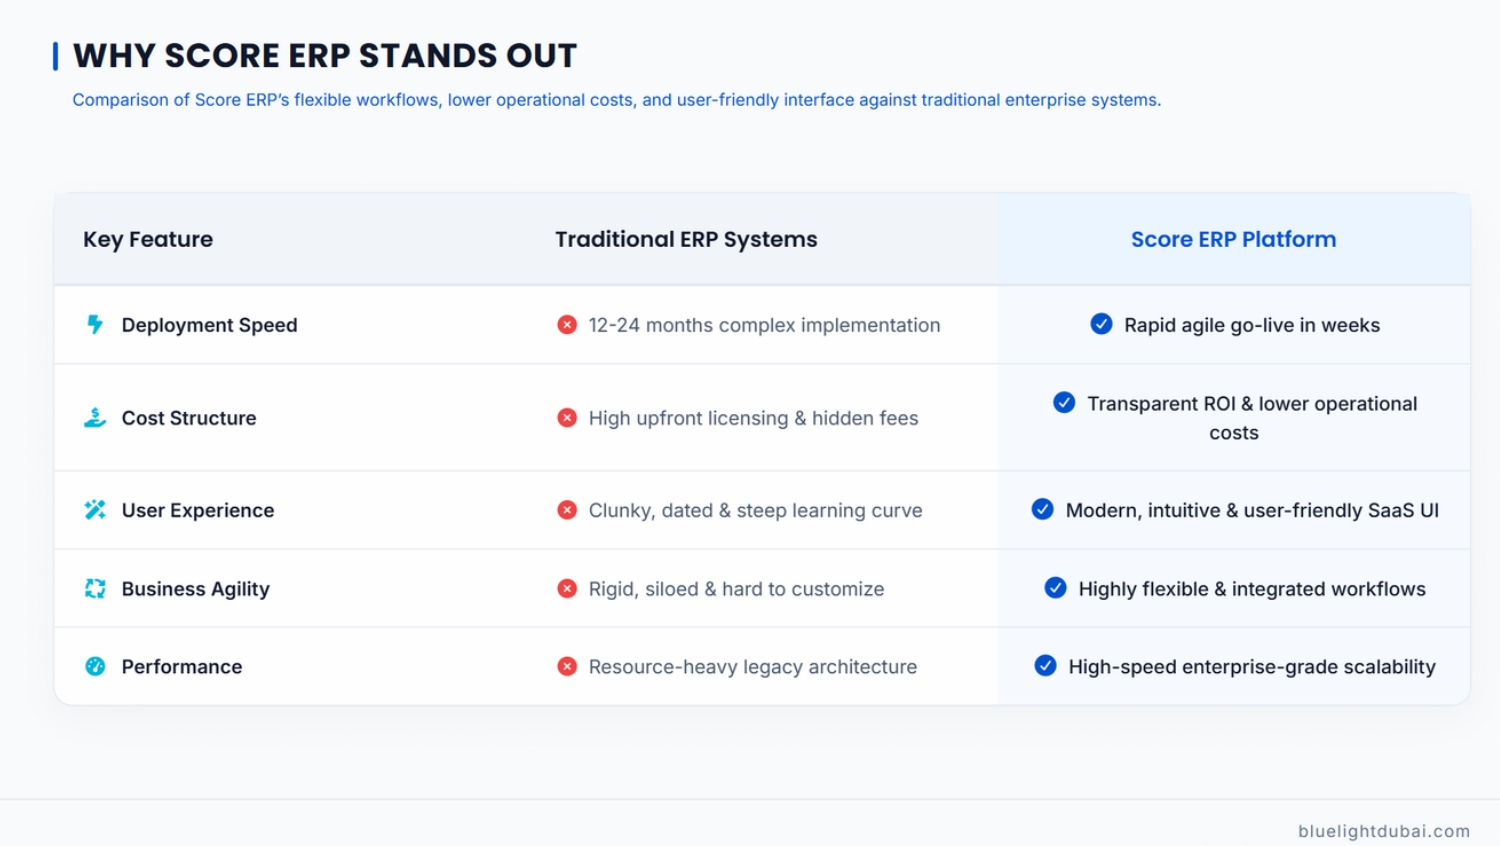Select the Traditional ERP Systems column header
Image resolution: width=1500 pixels, height=846 pixels.
pos(686,239)
